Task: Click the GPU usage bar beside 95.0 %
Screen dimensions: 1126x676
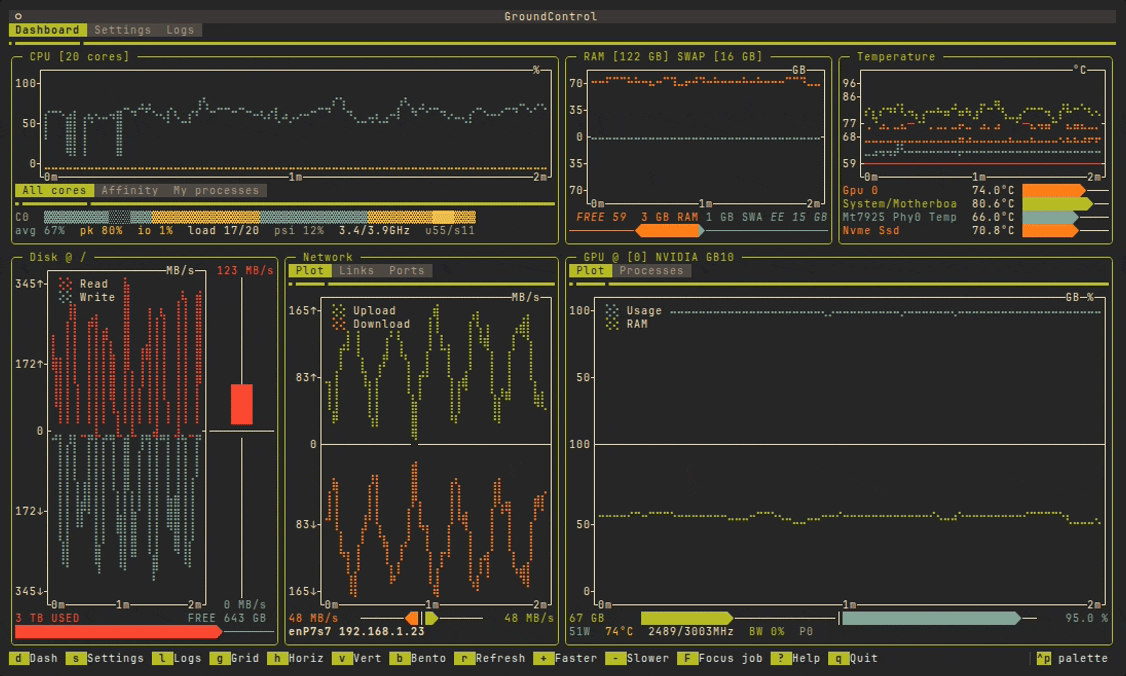Action: click(x=931, y=618)
